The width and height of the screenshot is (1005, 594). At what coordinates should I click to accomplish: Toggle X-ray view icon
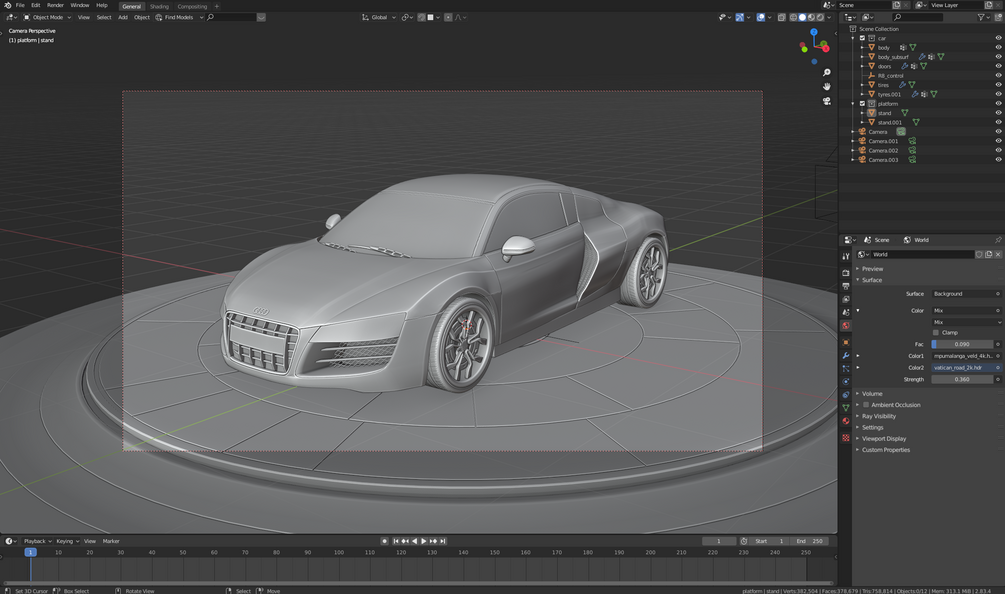click(x=781, y=17)
